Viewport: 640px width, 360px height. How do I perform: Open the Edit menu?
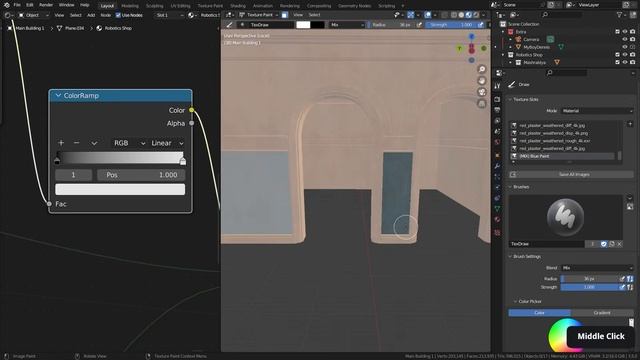[30, 5]
